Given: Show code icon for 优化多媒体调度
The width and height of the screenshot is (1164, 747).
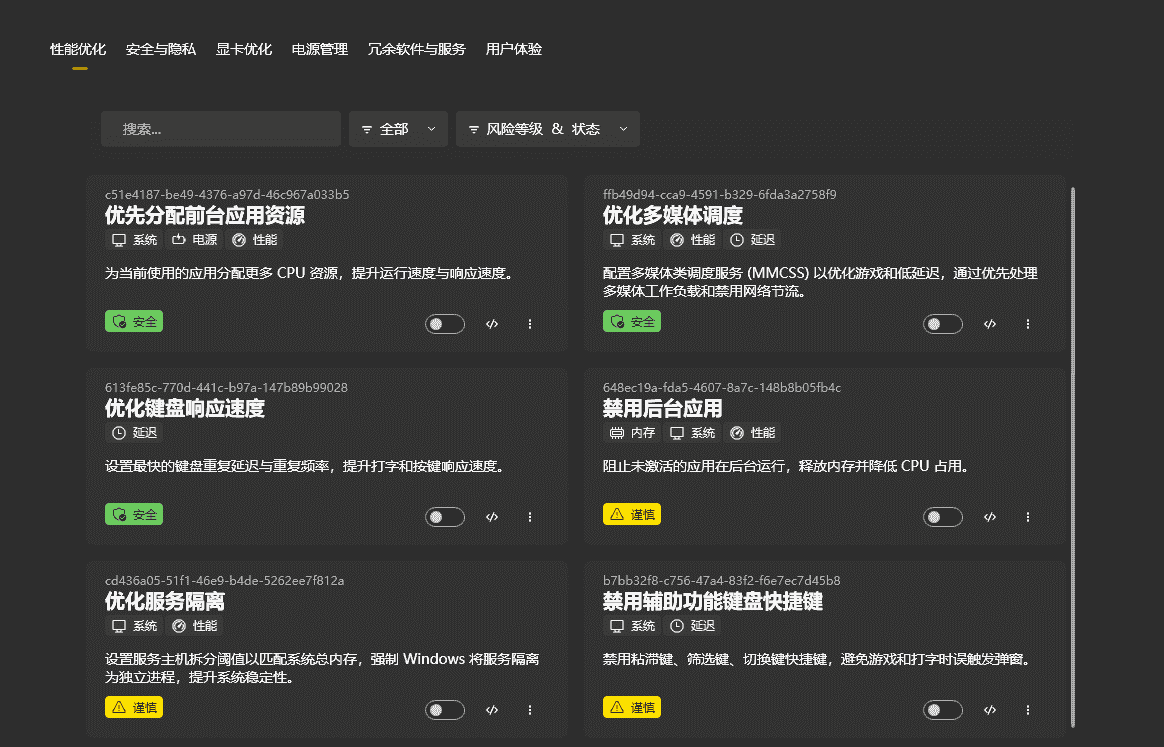Looking at the screenshot, I should [990, 324].
